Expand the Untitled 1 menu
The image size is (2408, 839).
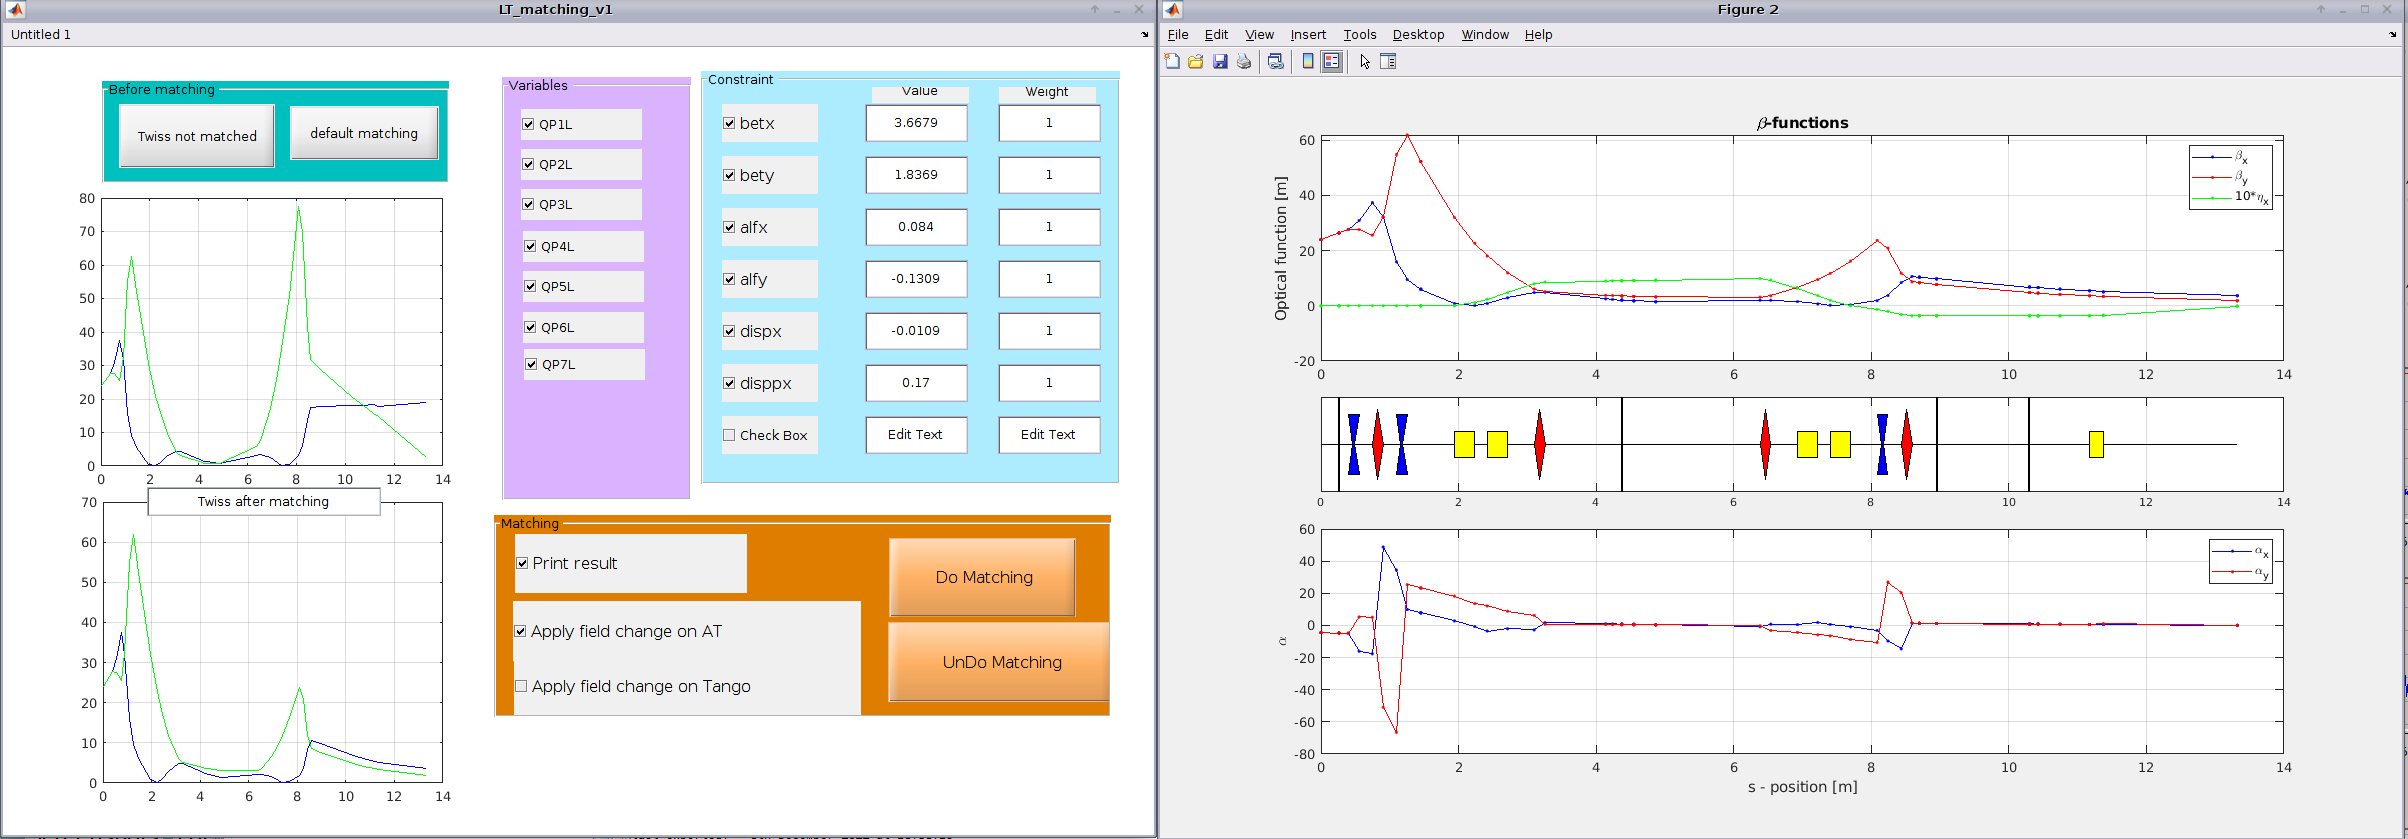coord(41,35)
